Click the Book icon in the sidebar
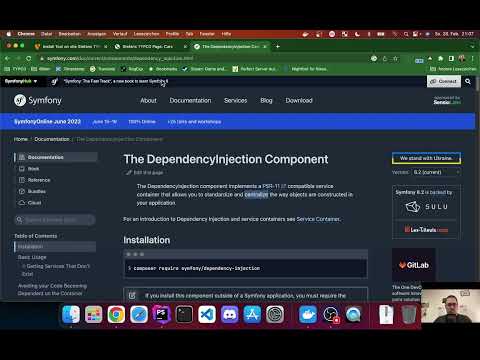 coord(22,169)
